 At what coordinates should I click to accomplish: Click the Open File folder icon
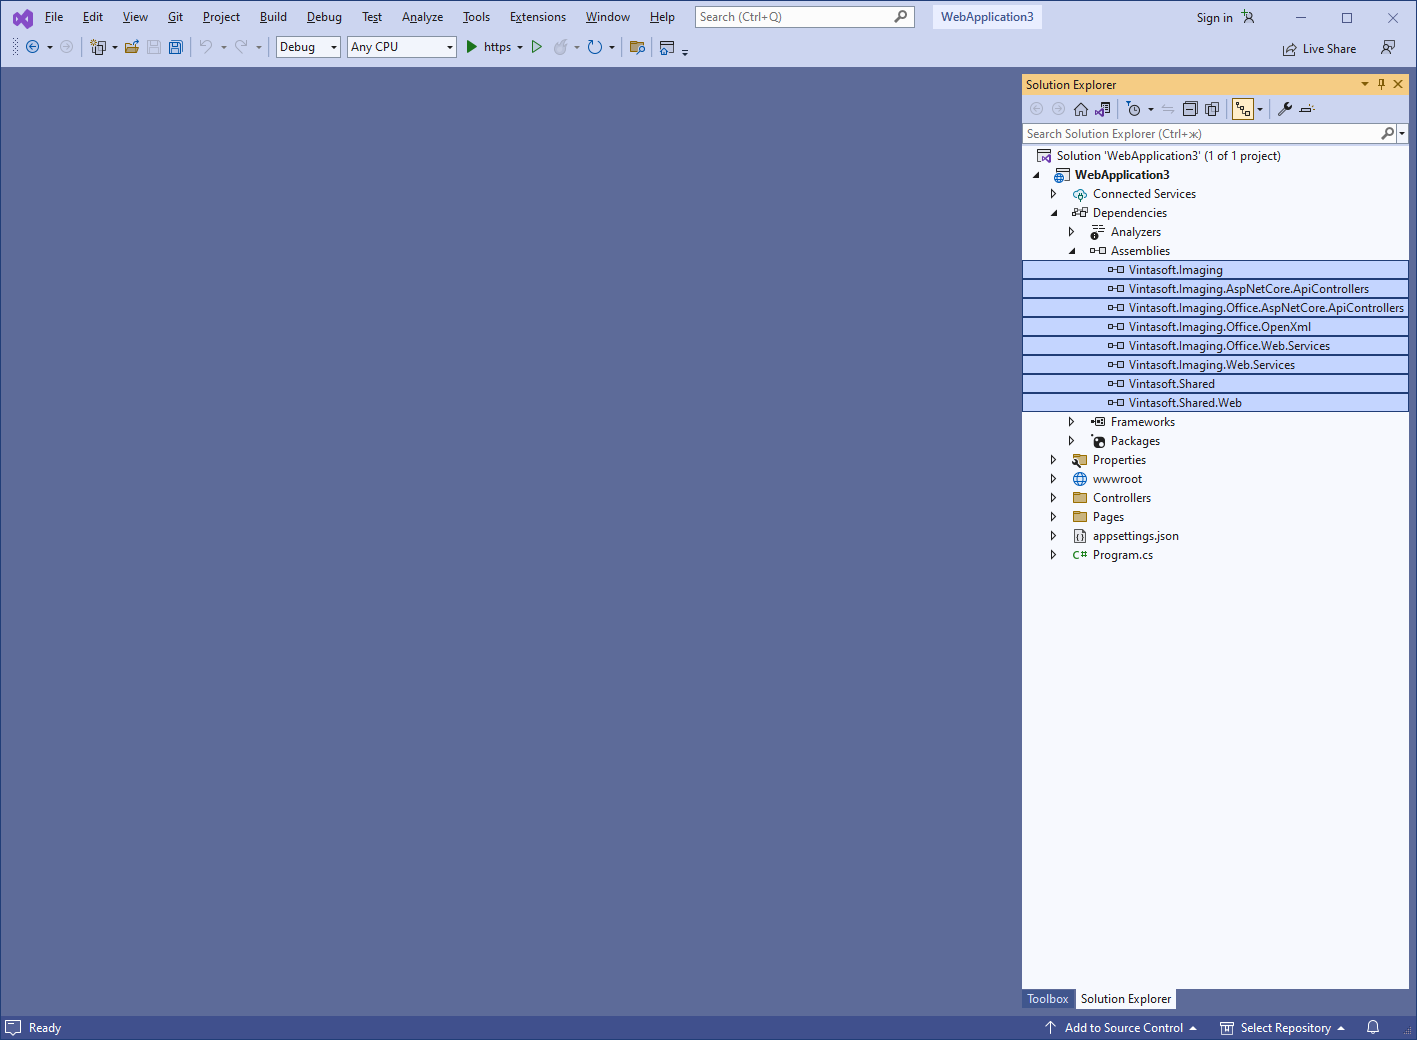pyautogui.click(x=131, y=47)
